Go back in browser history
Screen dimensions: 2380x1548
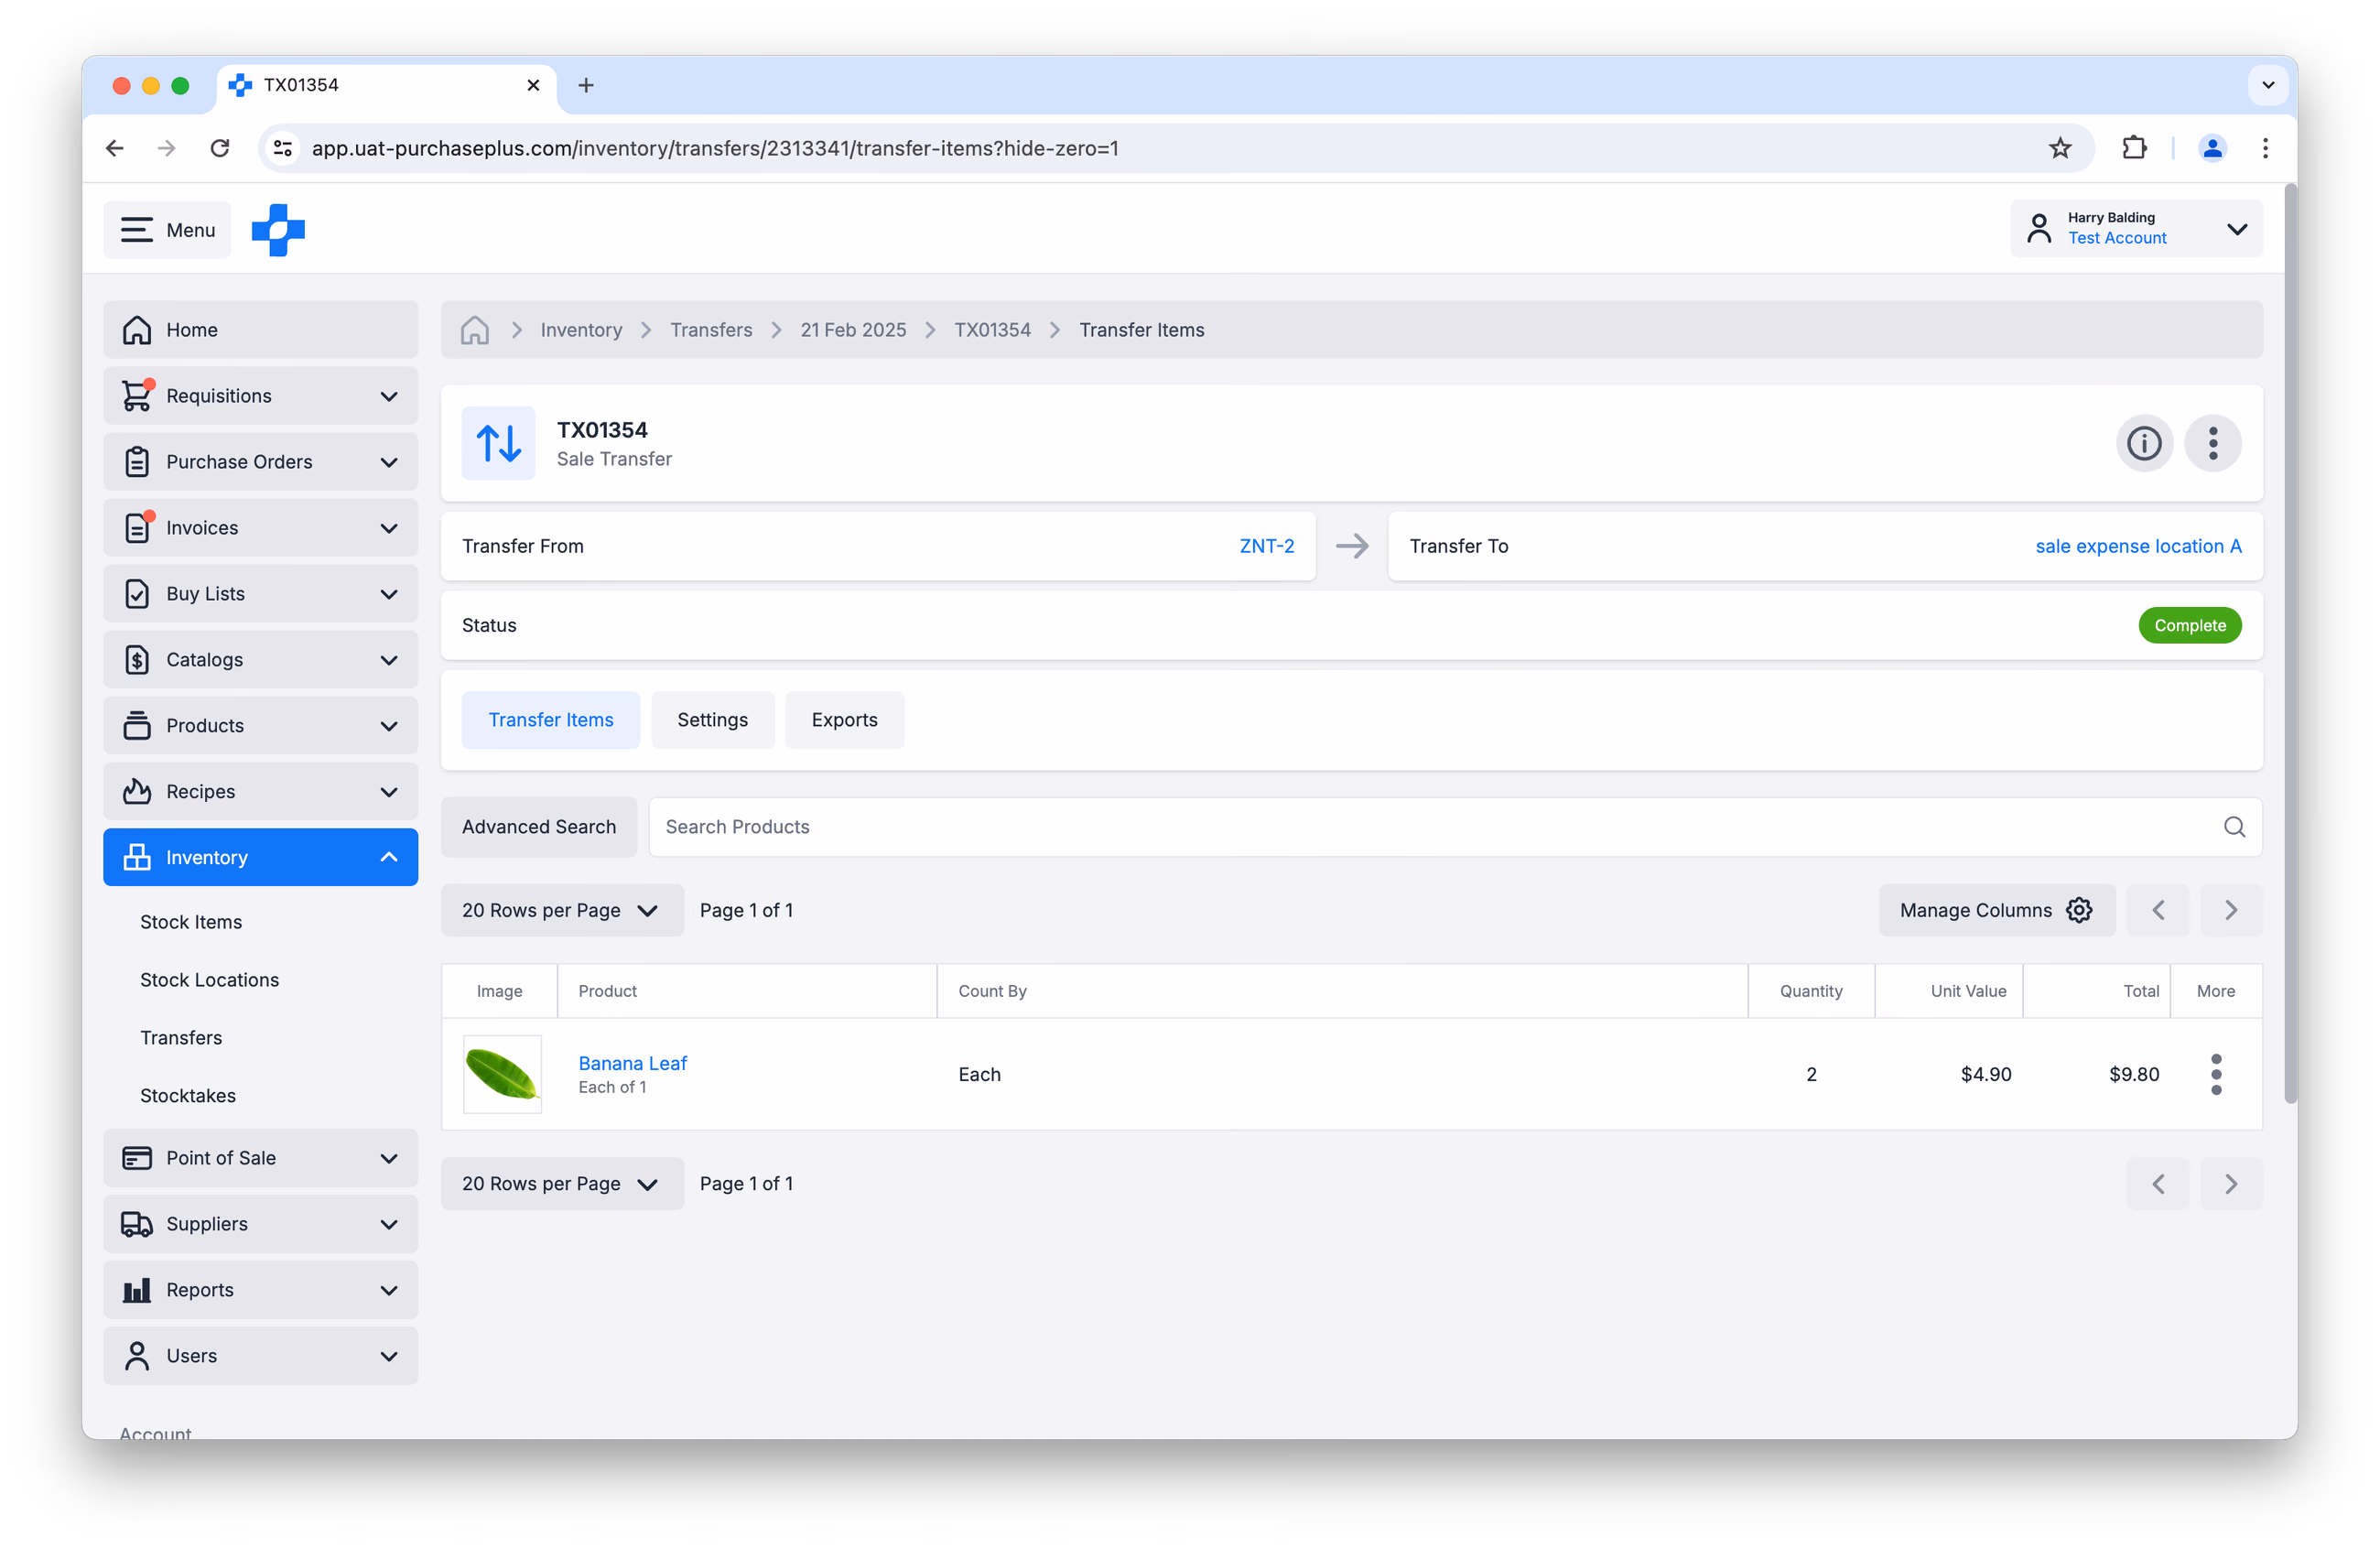click(x=114, y=148)
